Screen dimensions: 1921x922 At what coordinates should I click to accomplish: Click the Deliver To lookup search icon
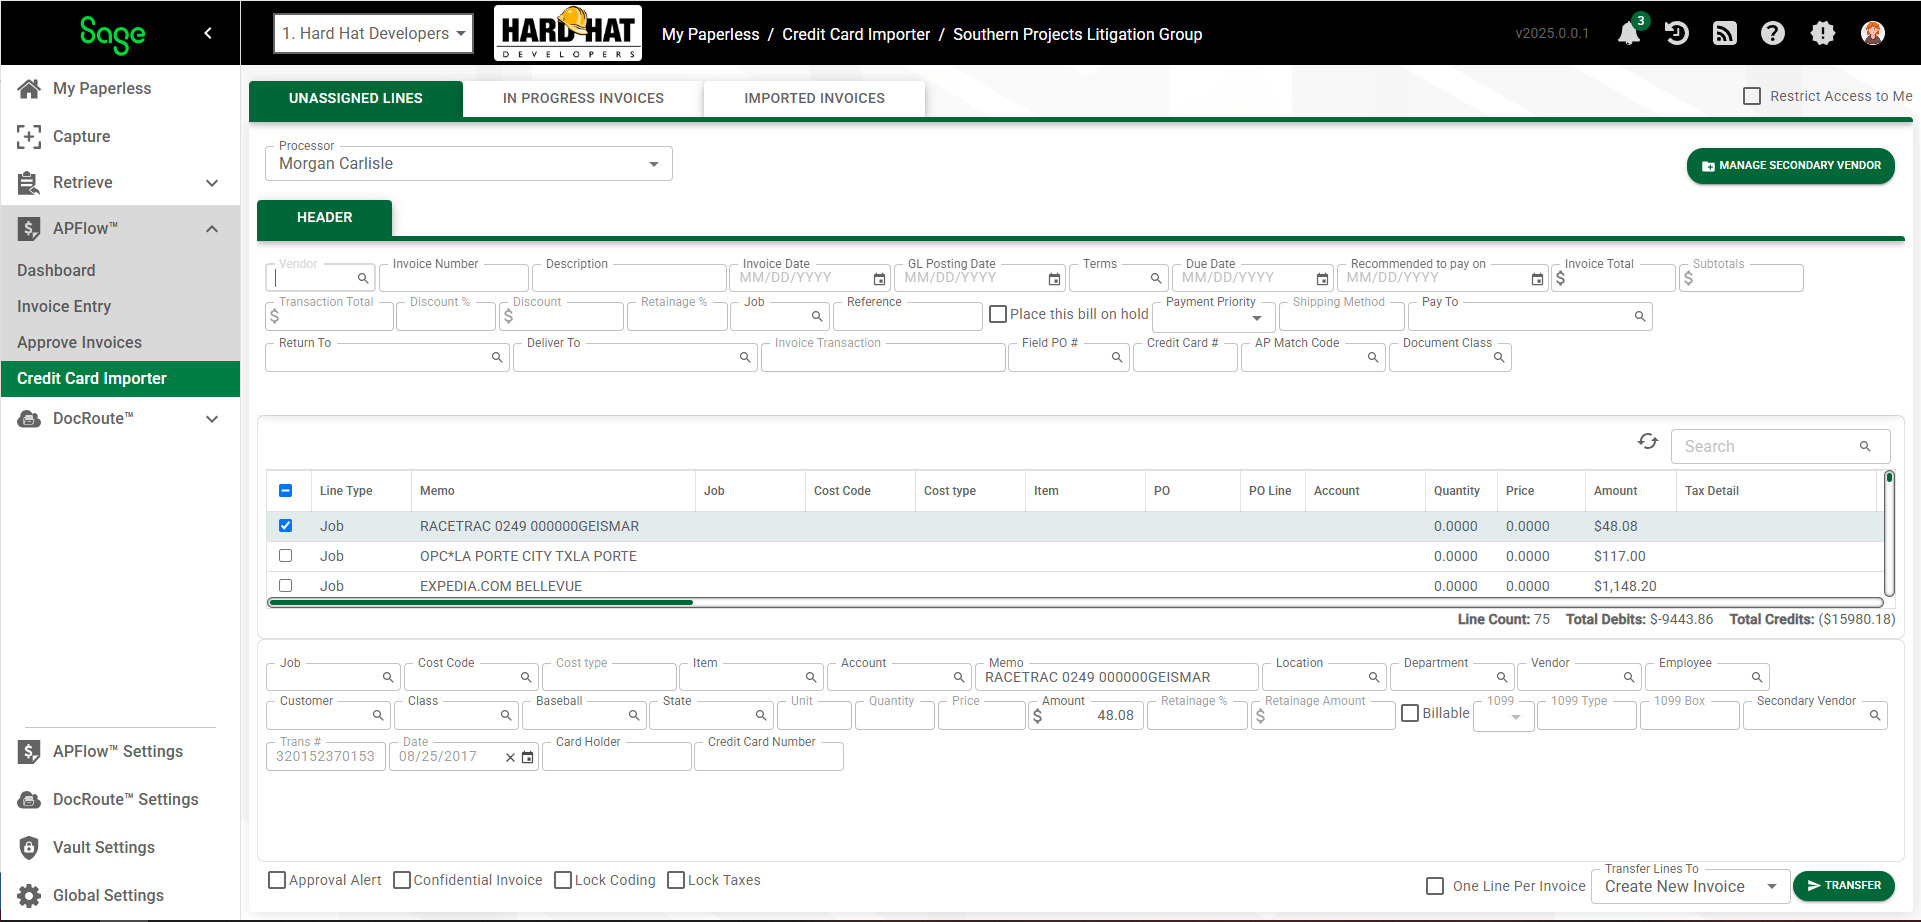[x=745, y=357]
